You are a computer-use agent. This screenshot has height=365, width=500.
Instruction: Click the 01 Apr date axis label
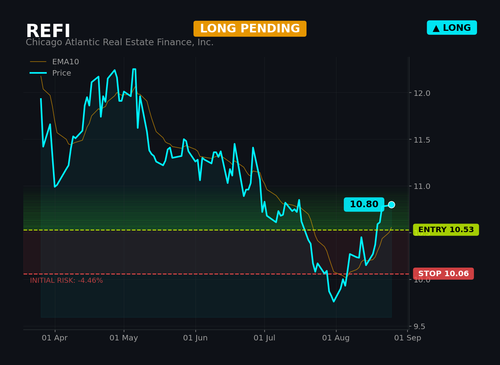point(55,338)
